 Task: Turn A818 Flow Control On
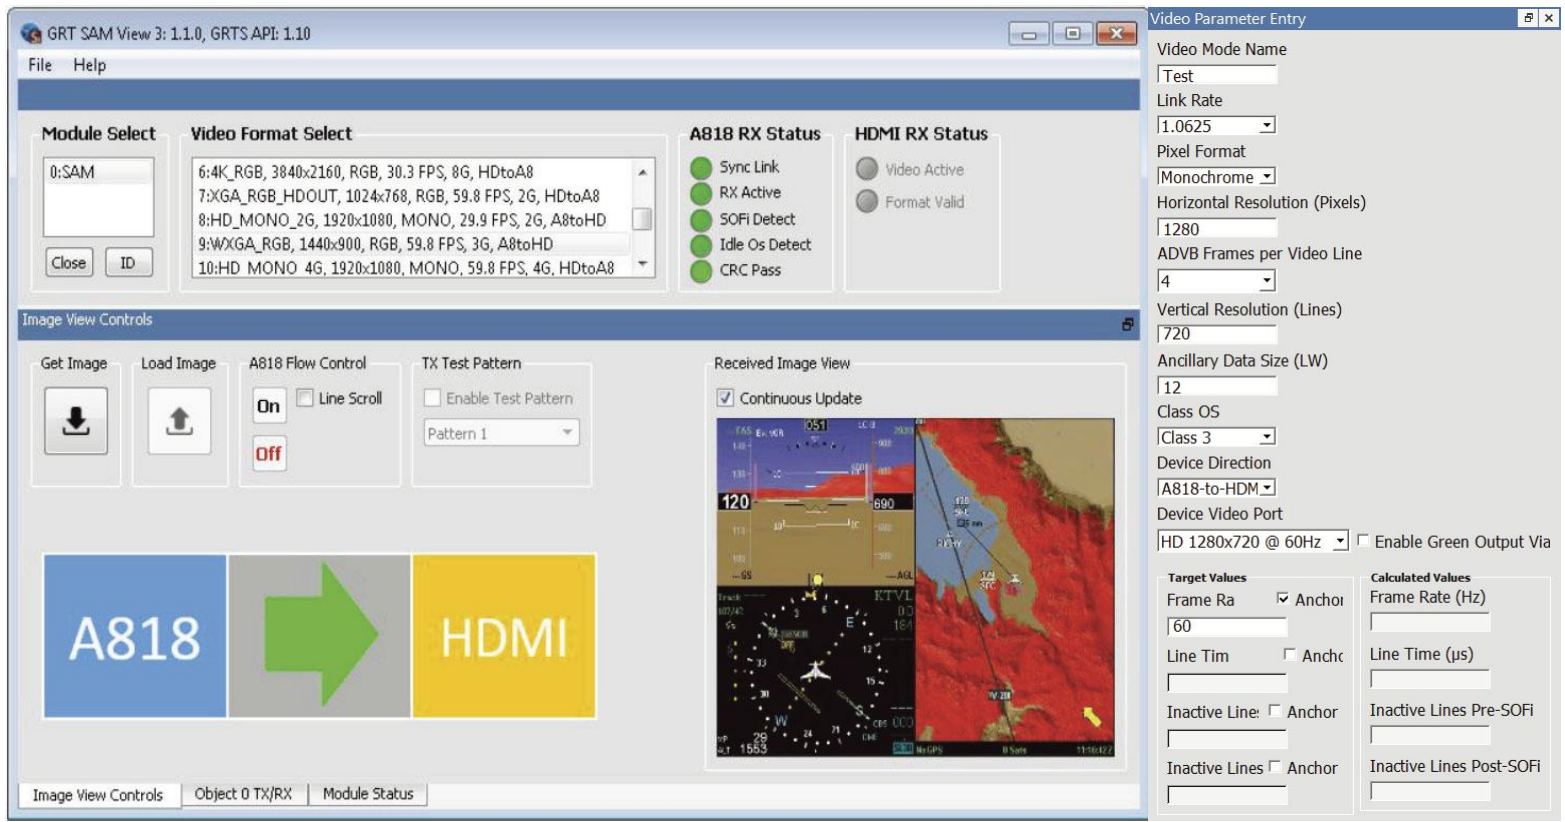click(x=268, y=406)
